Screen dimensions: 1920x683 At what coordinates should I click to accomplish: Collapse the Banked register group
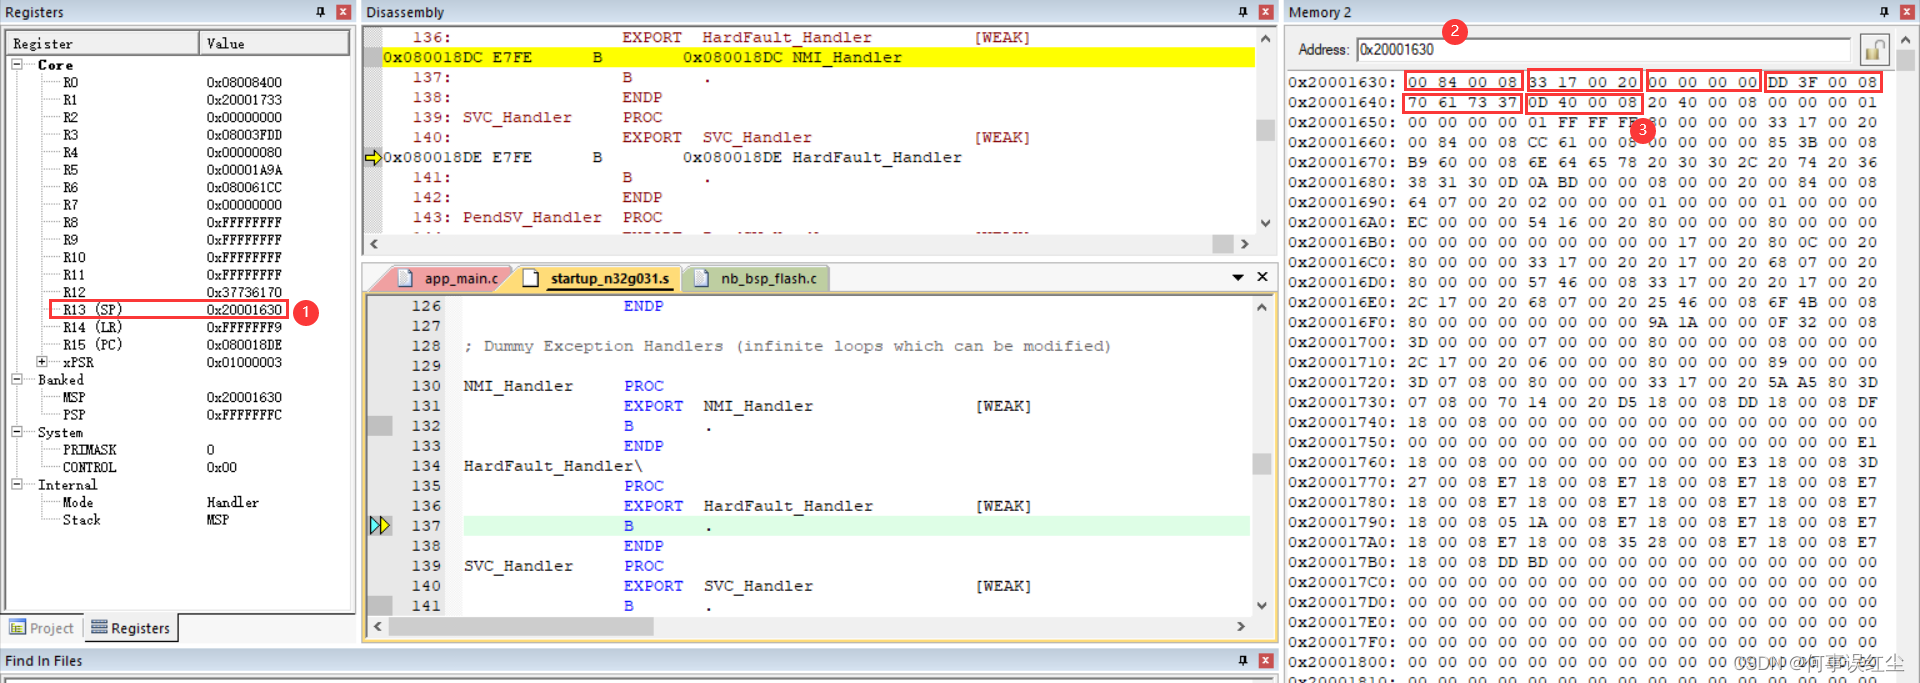(x=17, y=379)
